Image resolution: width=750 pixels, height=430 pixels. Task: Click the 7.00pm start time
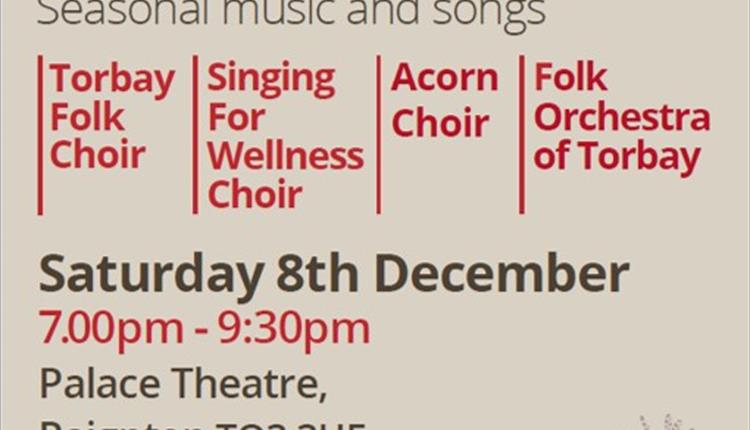[x=111, y=328]
